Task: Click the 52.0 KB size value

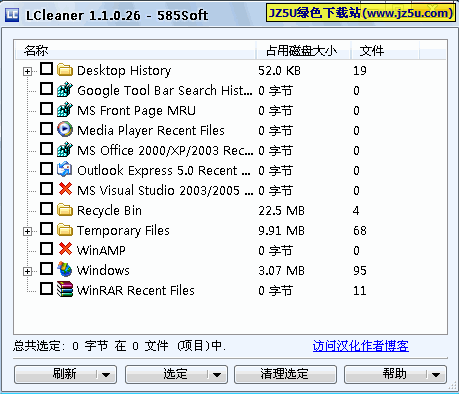Action: (x=279, y=70)
